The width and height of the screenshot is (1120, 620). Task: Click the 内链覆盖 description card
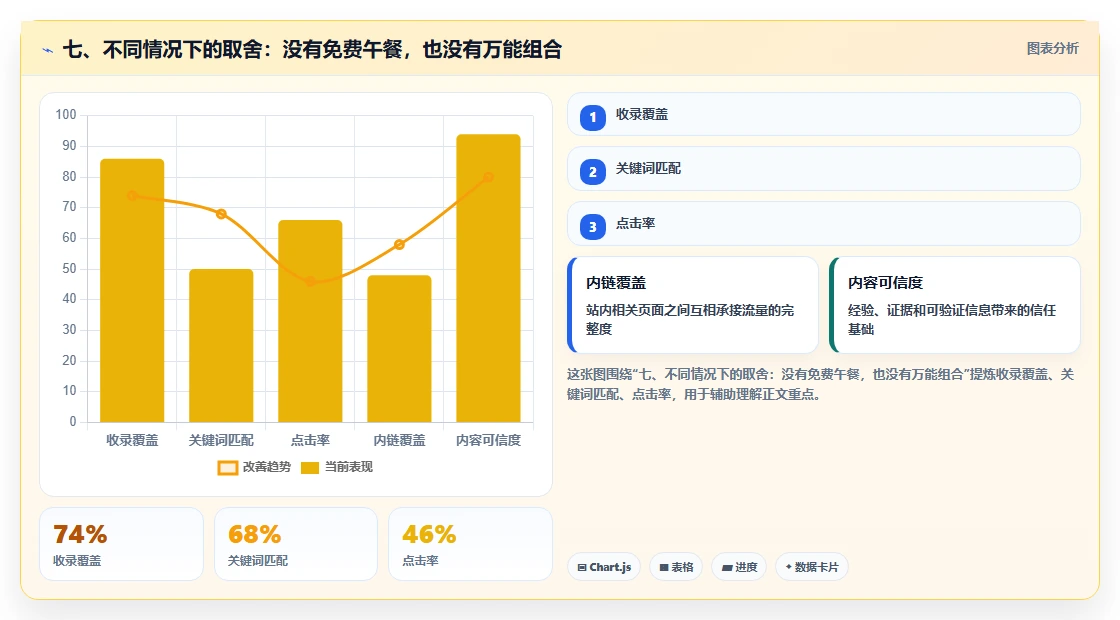pos(693,305)
